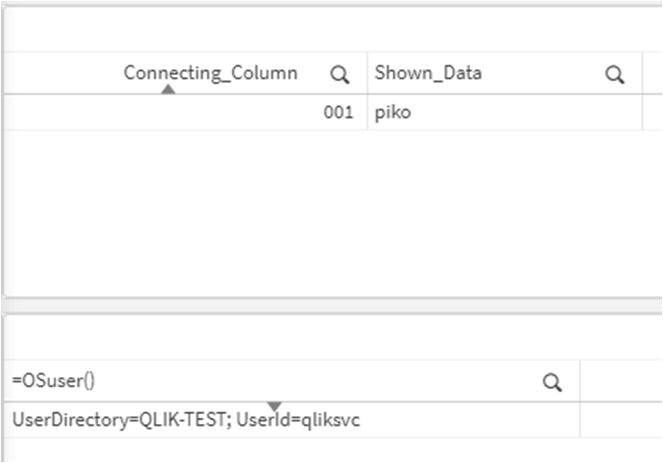This screenshot has width=663, height=463.
Task: Click the title area above =OSuser() table
Action: coord(333,337)
